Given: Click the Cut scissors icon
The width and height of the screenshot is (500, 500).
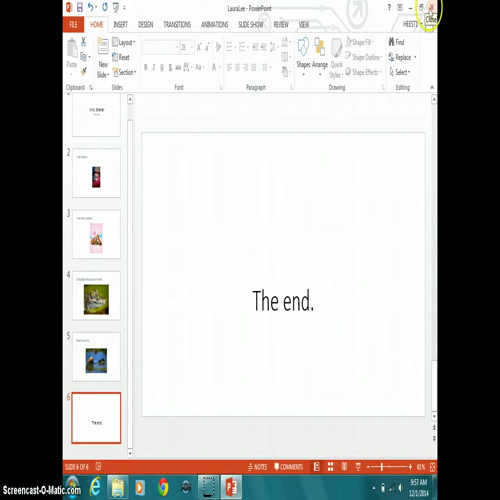Looking at the screenshot, I should [83, 42].
